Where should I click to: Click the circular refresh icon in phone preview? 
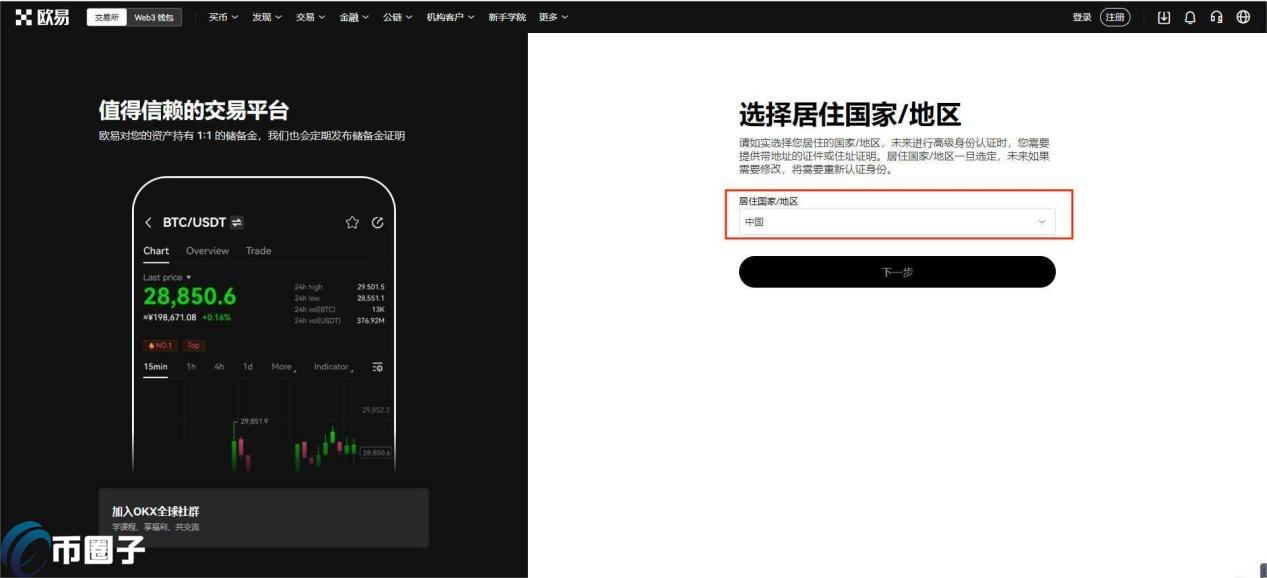[377, 222]
